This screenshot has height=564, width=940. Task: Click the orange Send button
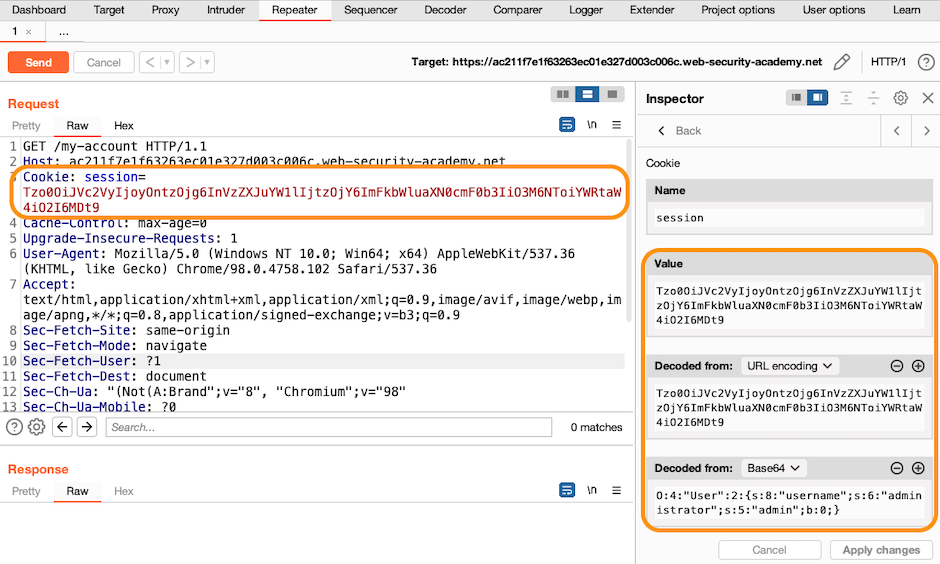(x=38, y=62)
